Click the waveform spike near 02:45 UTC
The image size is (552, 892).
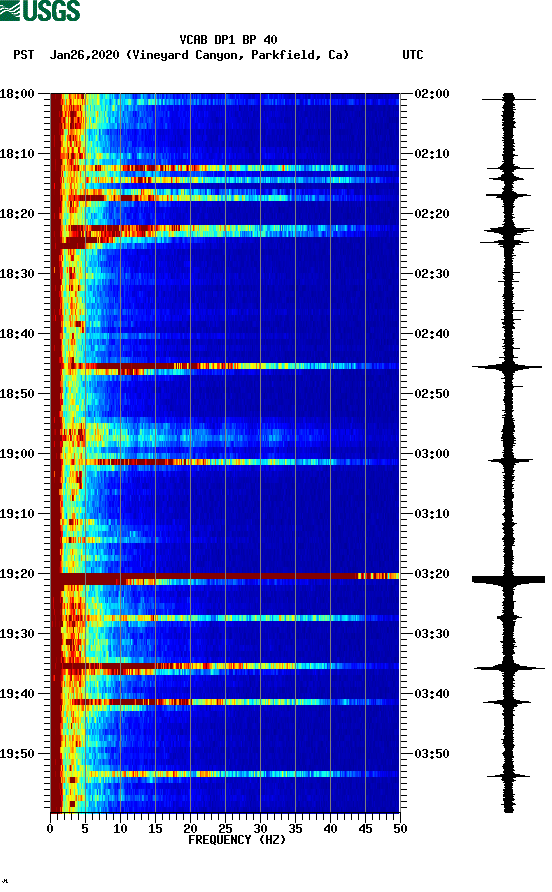[x=507, y=367]
